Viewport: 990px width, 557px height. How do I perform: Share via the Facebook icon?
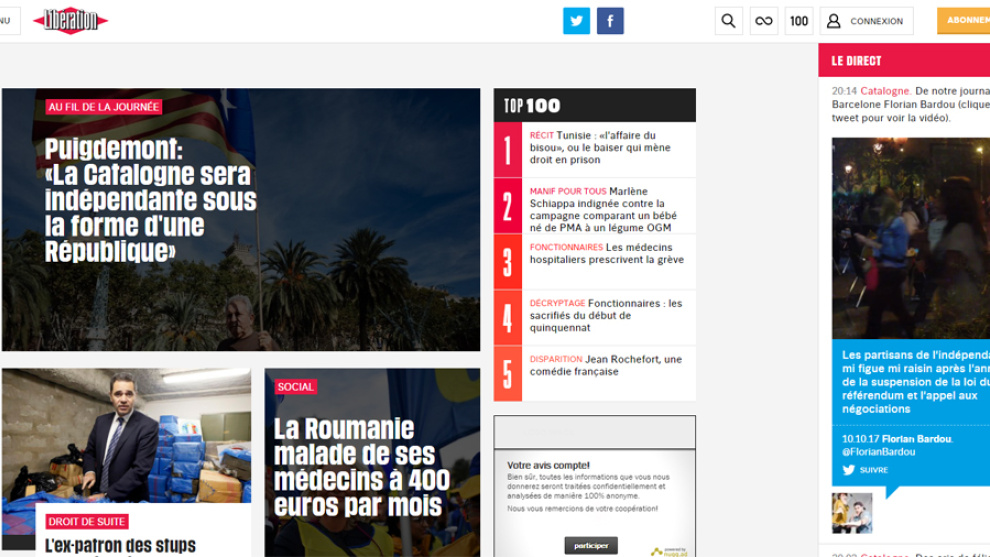pos(610,21)
